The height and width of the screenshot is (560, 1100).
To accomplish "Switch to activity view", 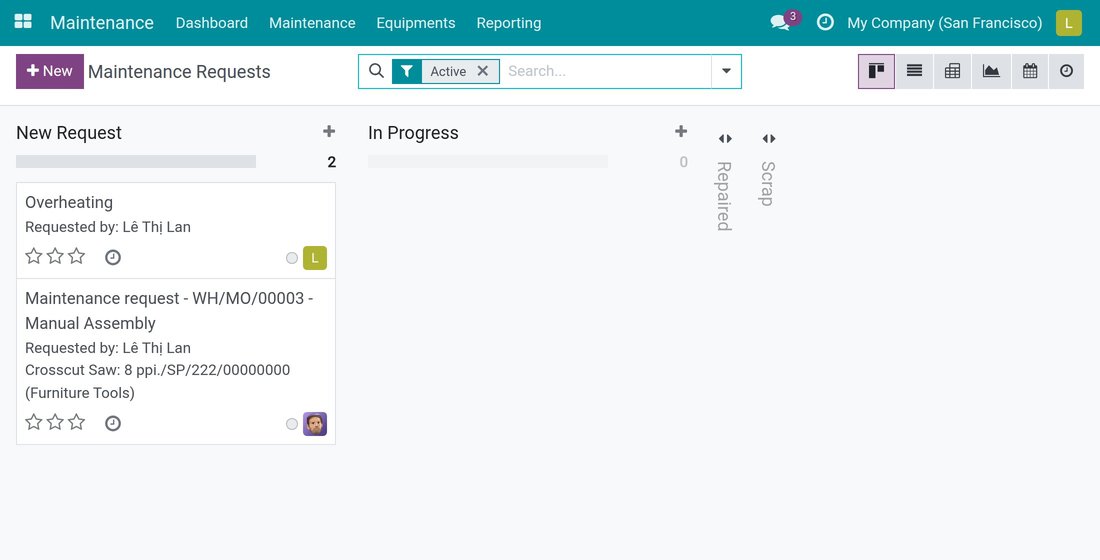I will [x=1066, y=71].
